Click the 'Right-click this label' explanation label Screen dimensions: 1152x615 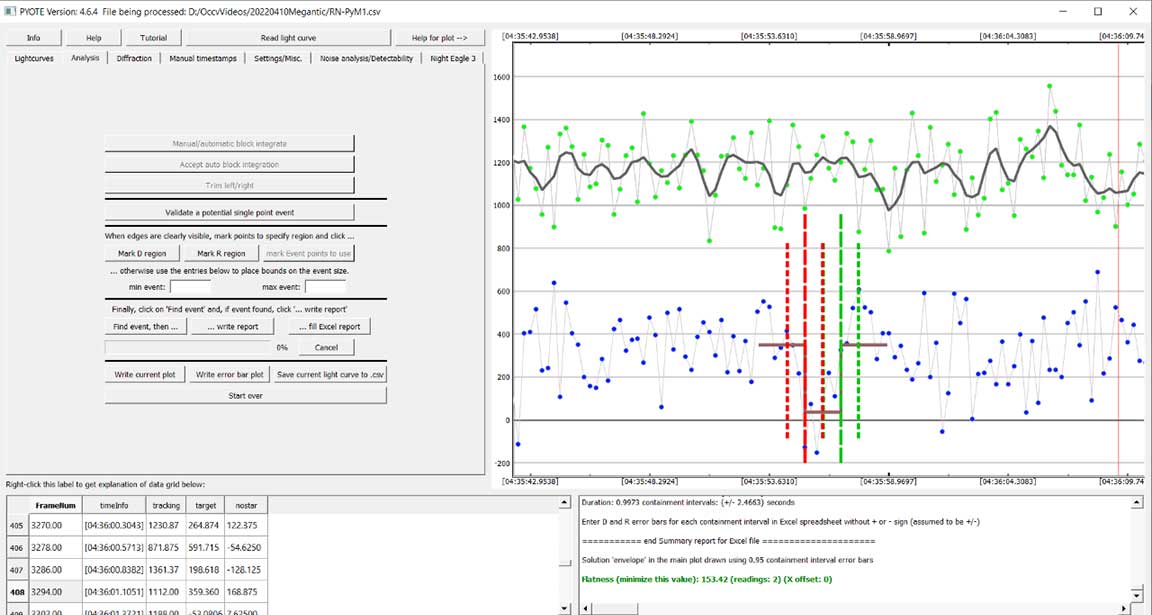pos(105,485)
